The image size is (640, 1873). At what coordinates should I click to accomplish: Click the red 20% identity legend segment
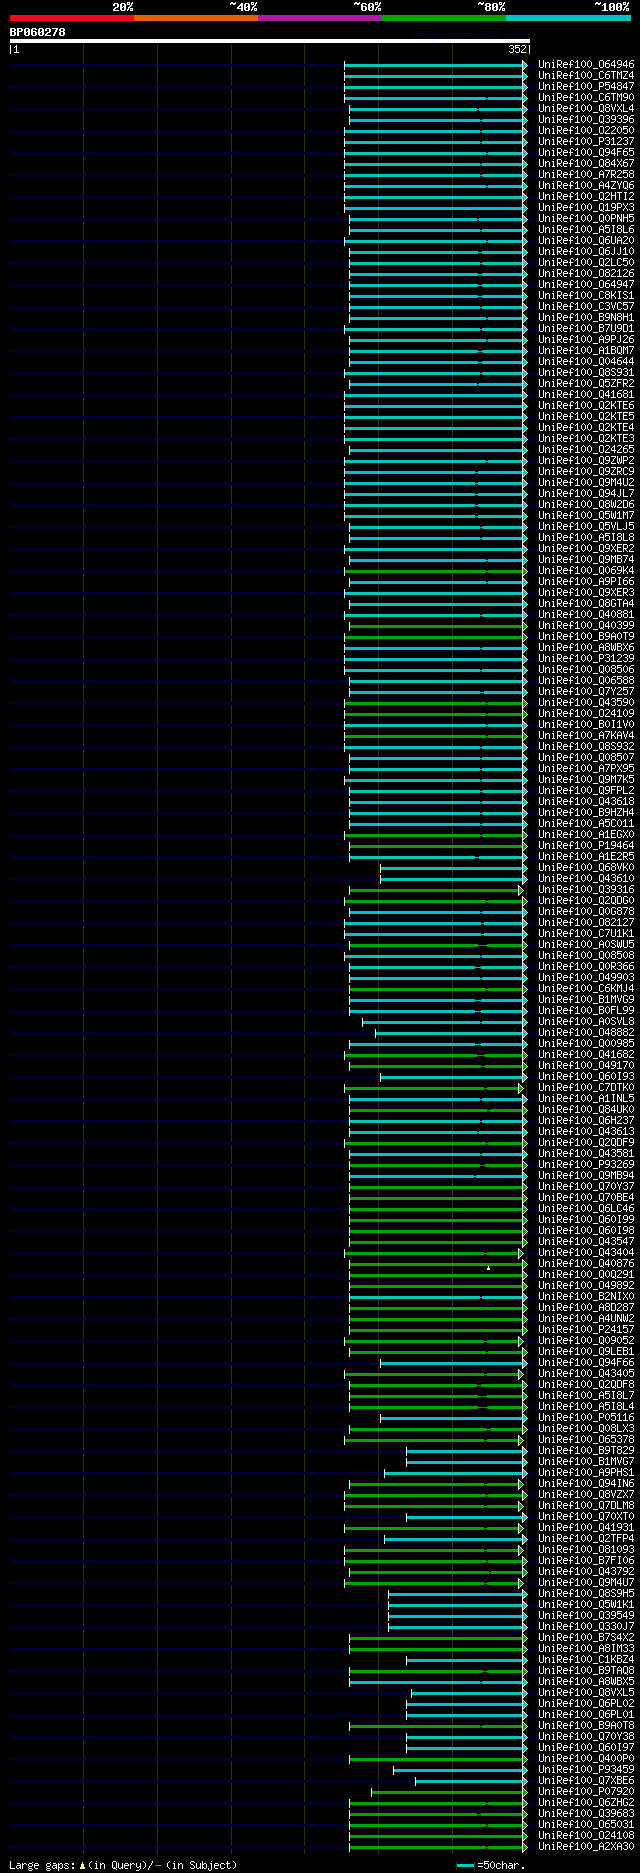[x=71, y=18]
